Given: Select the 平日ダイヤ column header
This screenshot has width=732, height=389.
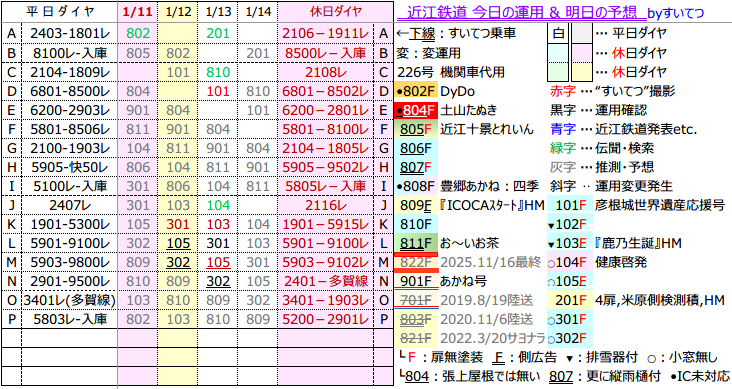Looking at the screenshot, I should tap(60, 12).
